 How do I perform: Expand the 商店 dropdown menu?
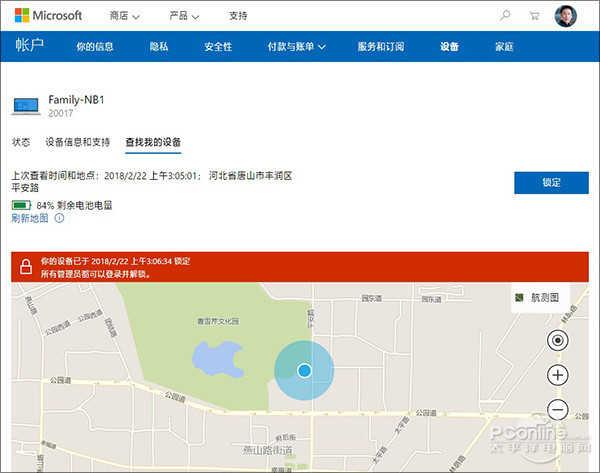[124, 16]
